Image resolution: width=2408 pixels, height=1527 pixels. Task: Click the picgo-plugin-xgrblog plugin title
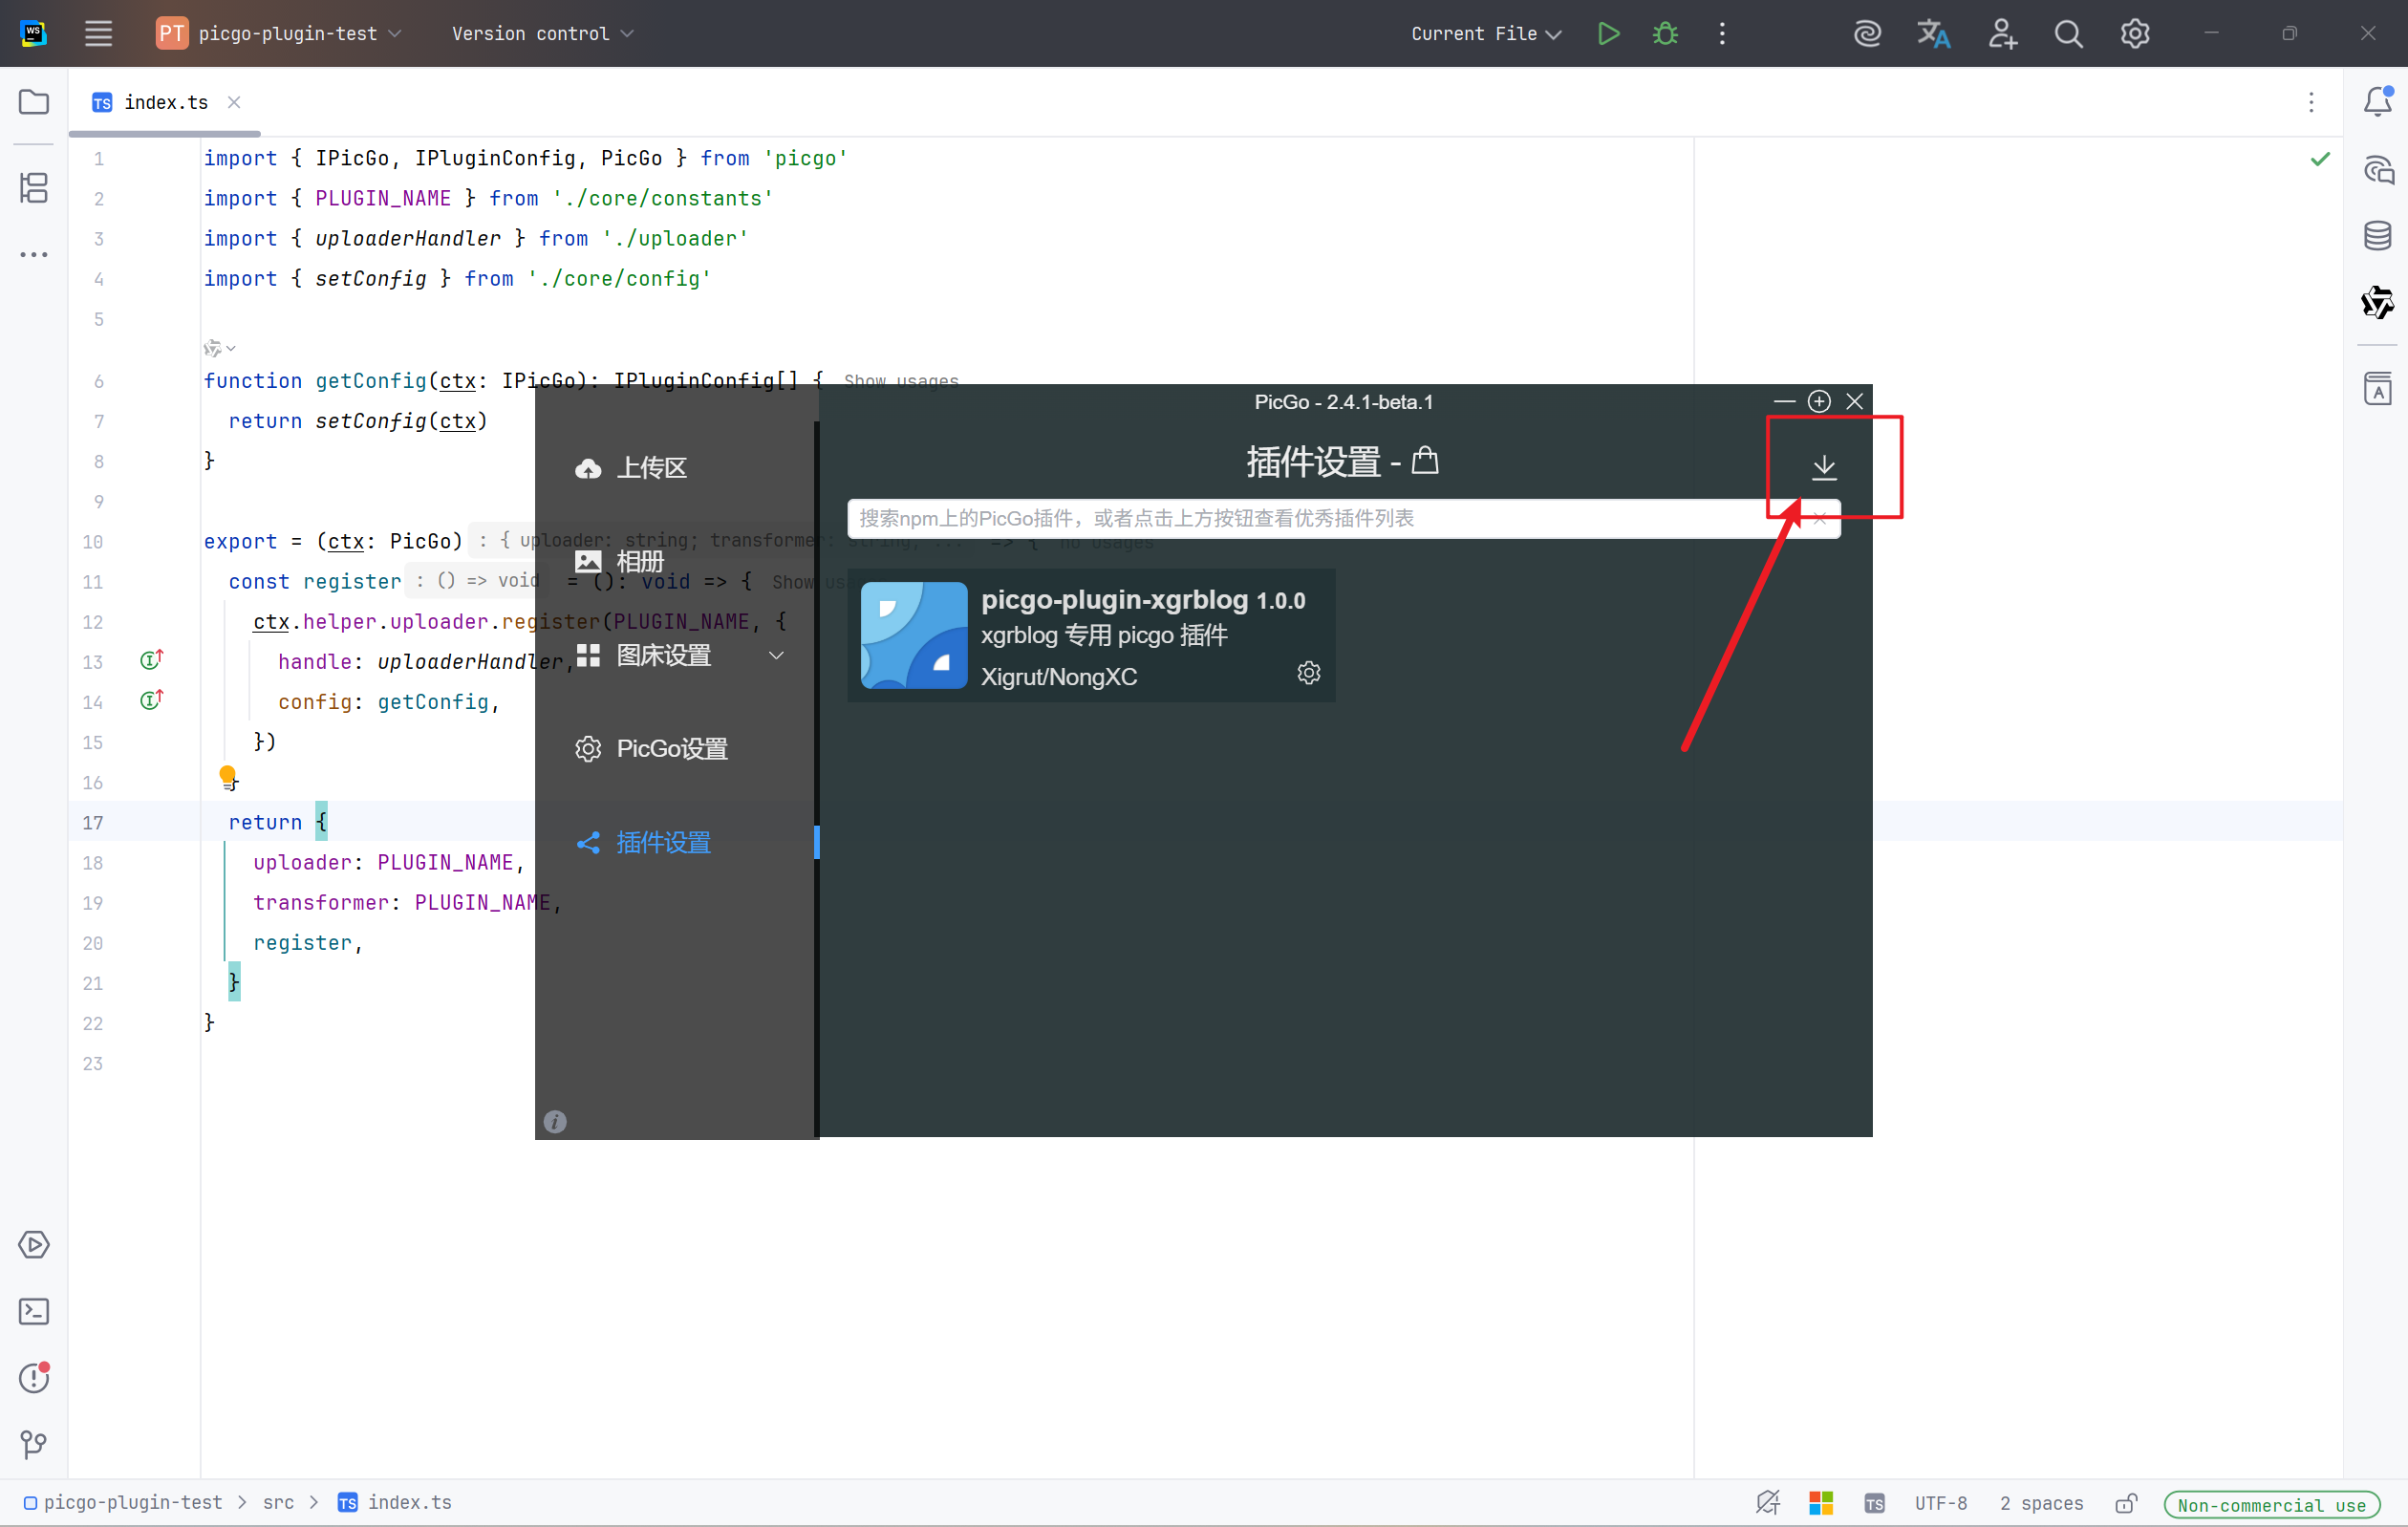(1114, 599)
